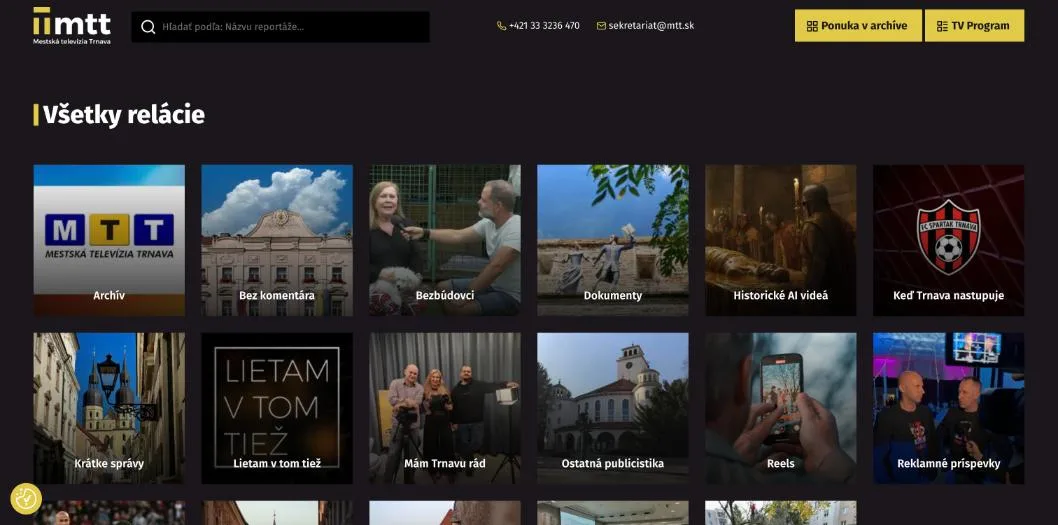Call number +421 33 3236 470 link
Image resolution: width=1058 pixels, height=525 pixels.
point(544,26)
